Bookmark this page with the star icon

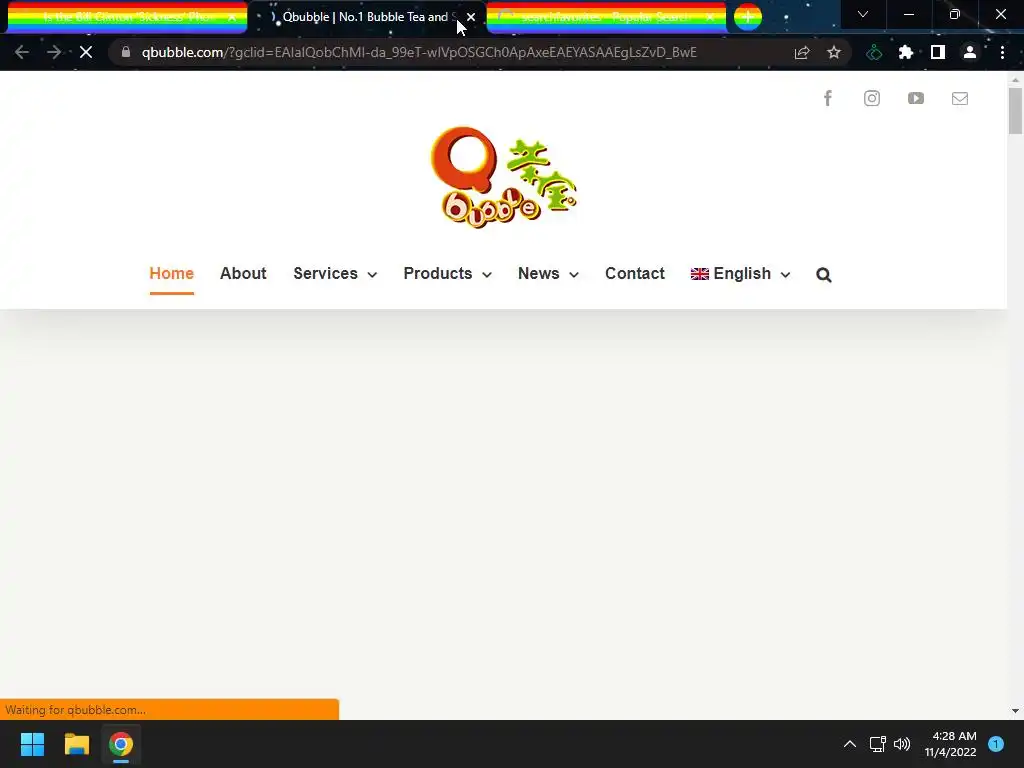pyautogui.click(x=834, y=52)
